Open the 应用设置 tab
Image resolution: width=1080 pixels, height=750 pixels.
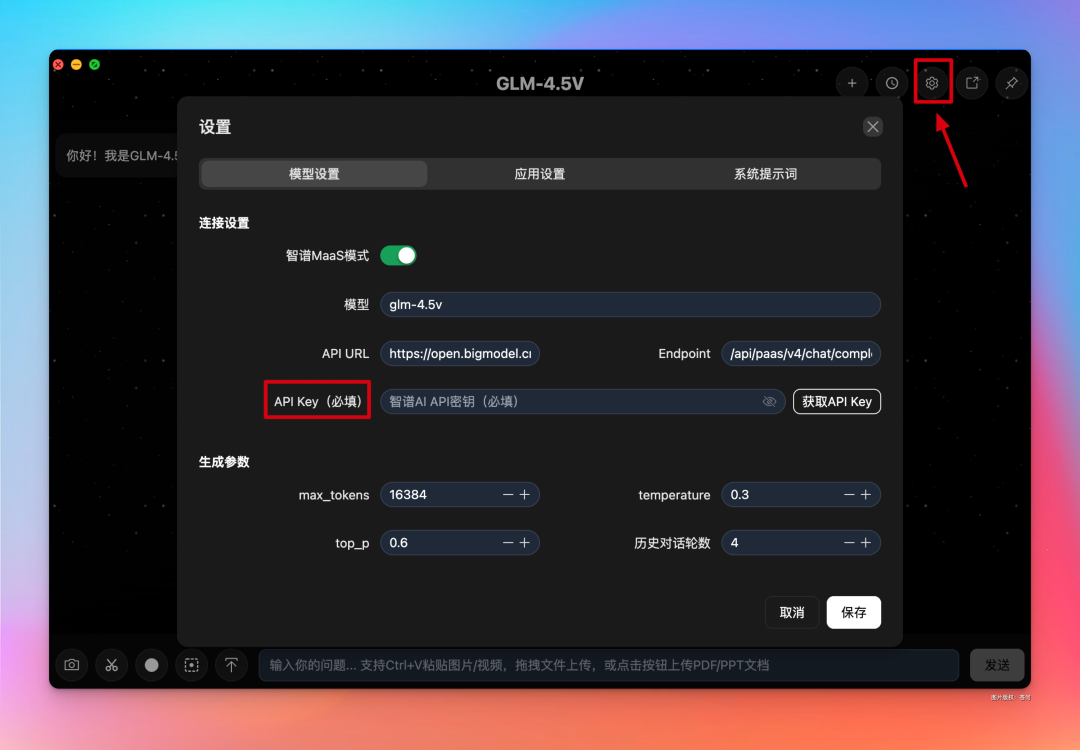540,174
